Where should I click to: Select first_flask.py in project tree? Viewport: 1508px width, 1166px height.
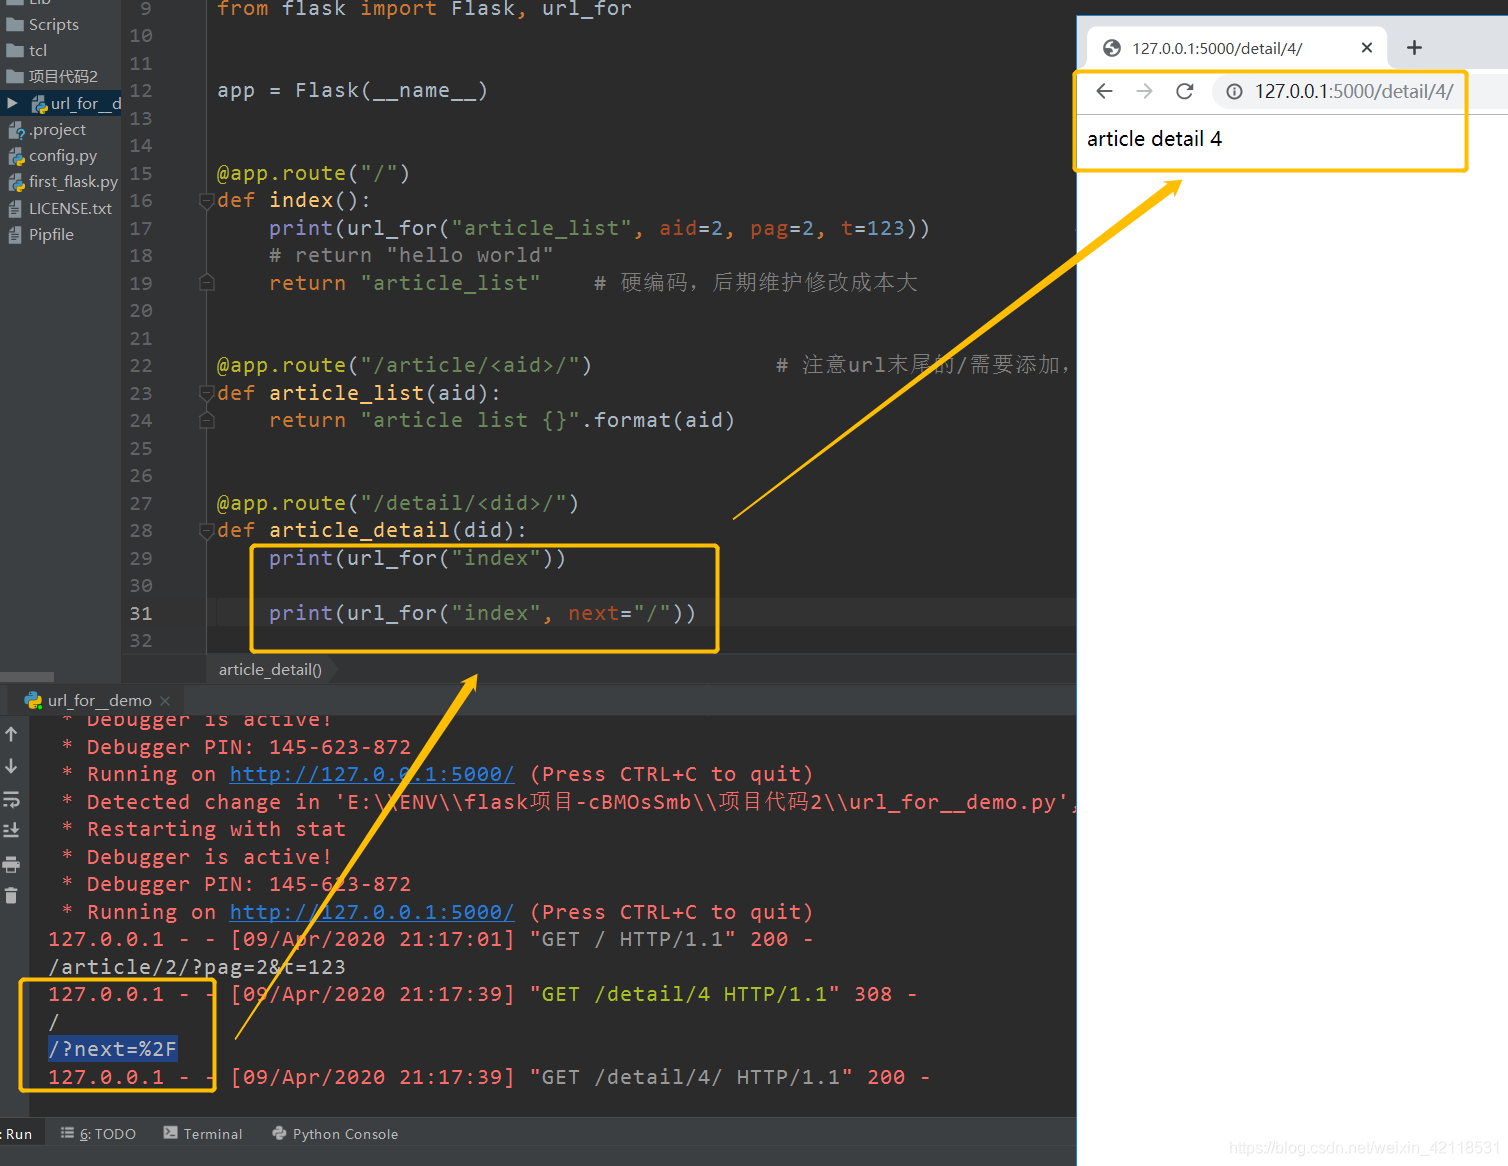(62, 182)
